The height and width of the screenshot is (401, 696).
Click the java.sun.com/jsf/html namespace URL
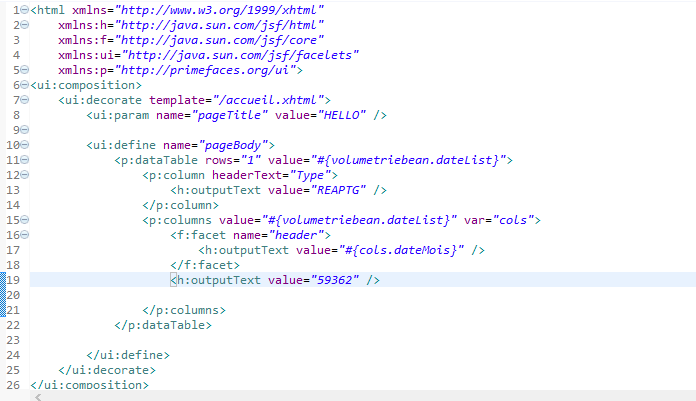coord(219,25)
